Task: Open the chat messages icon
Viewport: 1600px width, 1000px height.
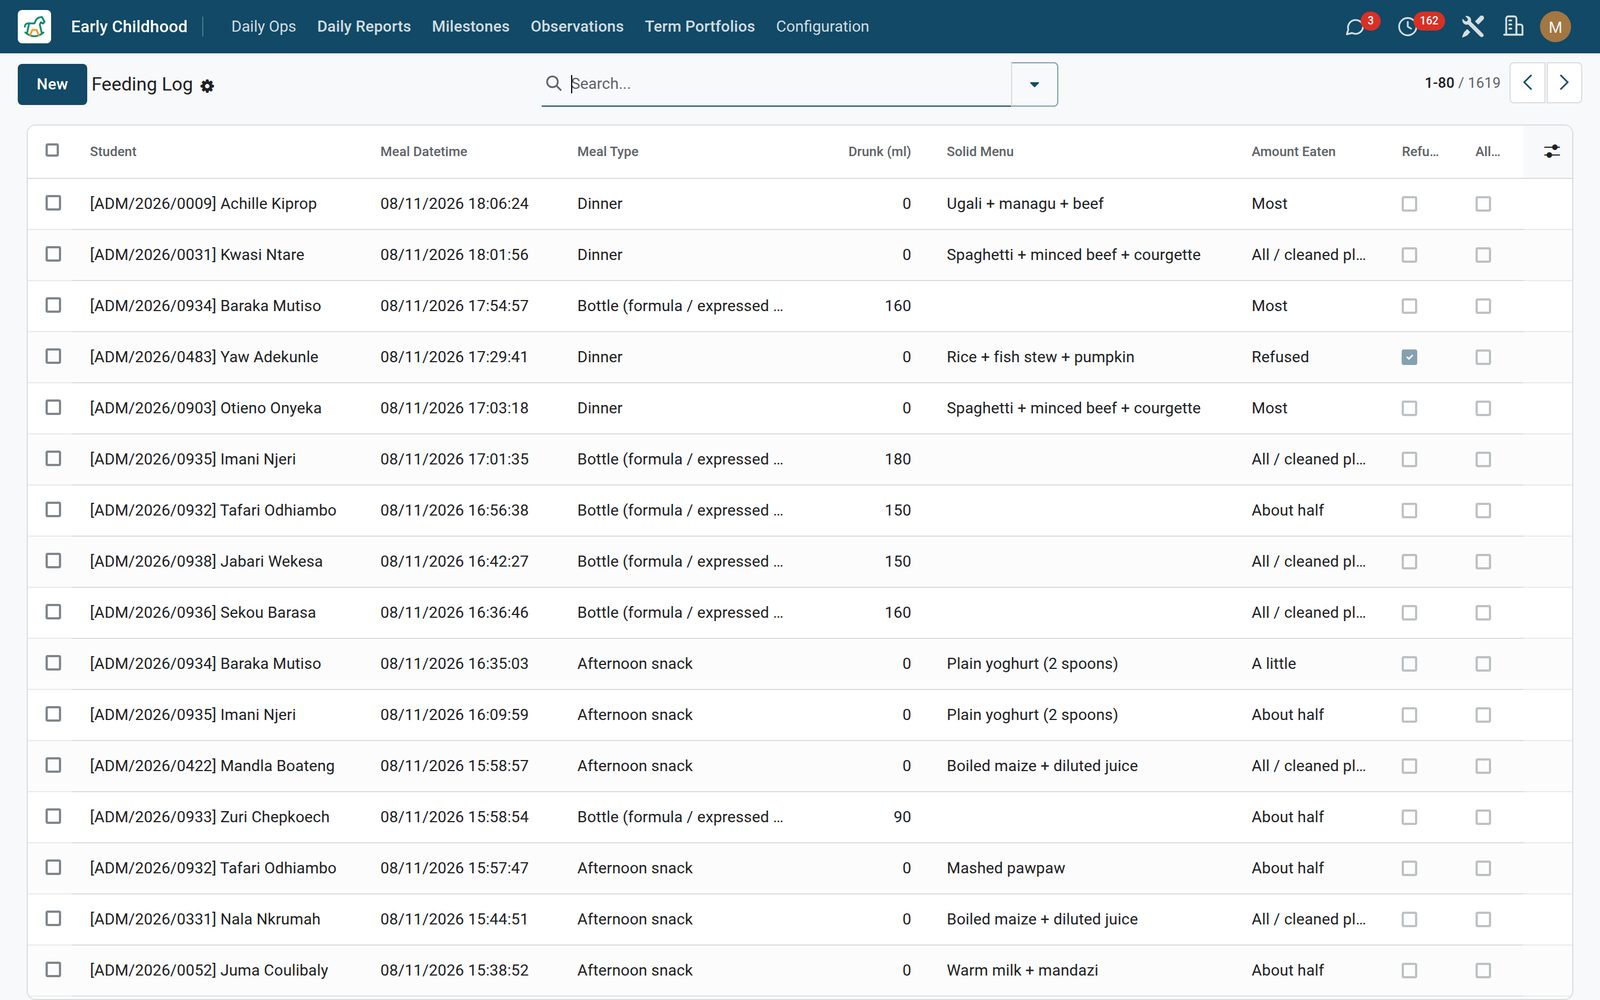Action: pos(1355,27)
